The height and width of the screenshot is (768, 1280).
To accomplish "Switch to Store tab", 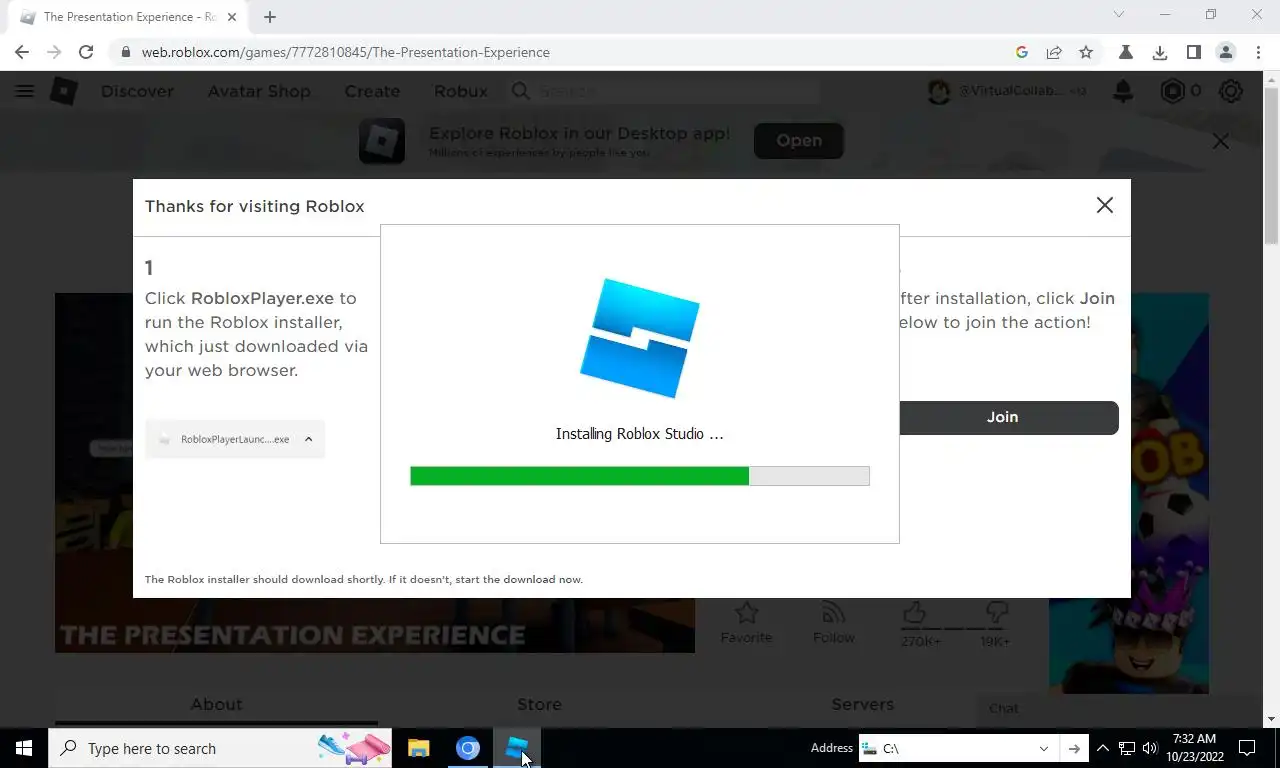I will pyautogui.click(x=539, y=705).
